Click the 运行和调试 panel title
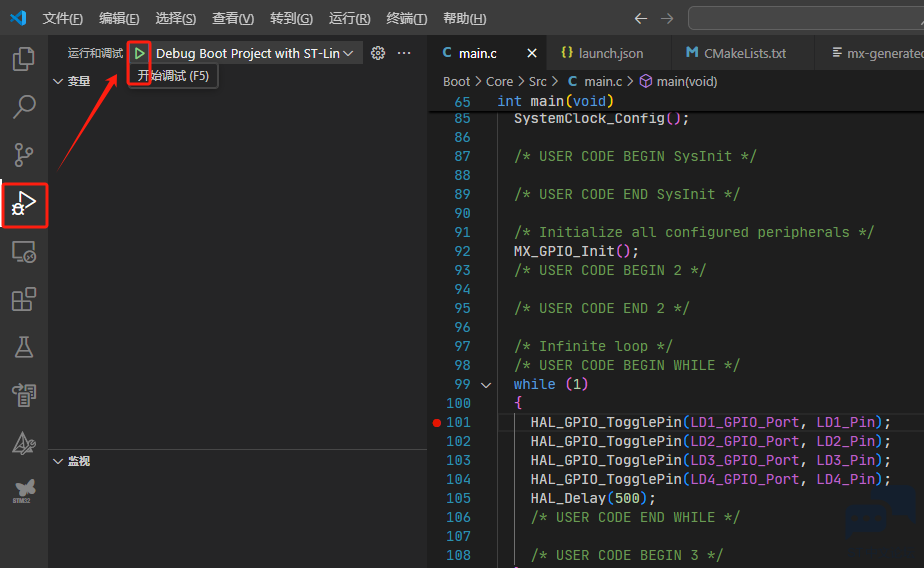The image size is (924, 568). (x=95, y=54)
